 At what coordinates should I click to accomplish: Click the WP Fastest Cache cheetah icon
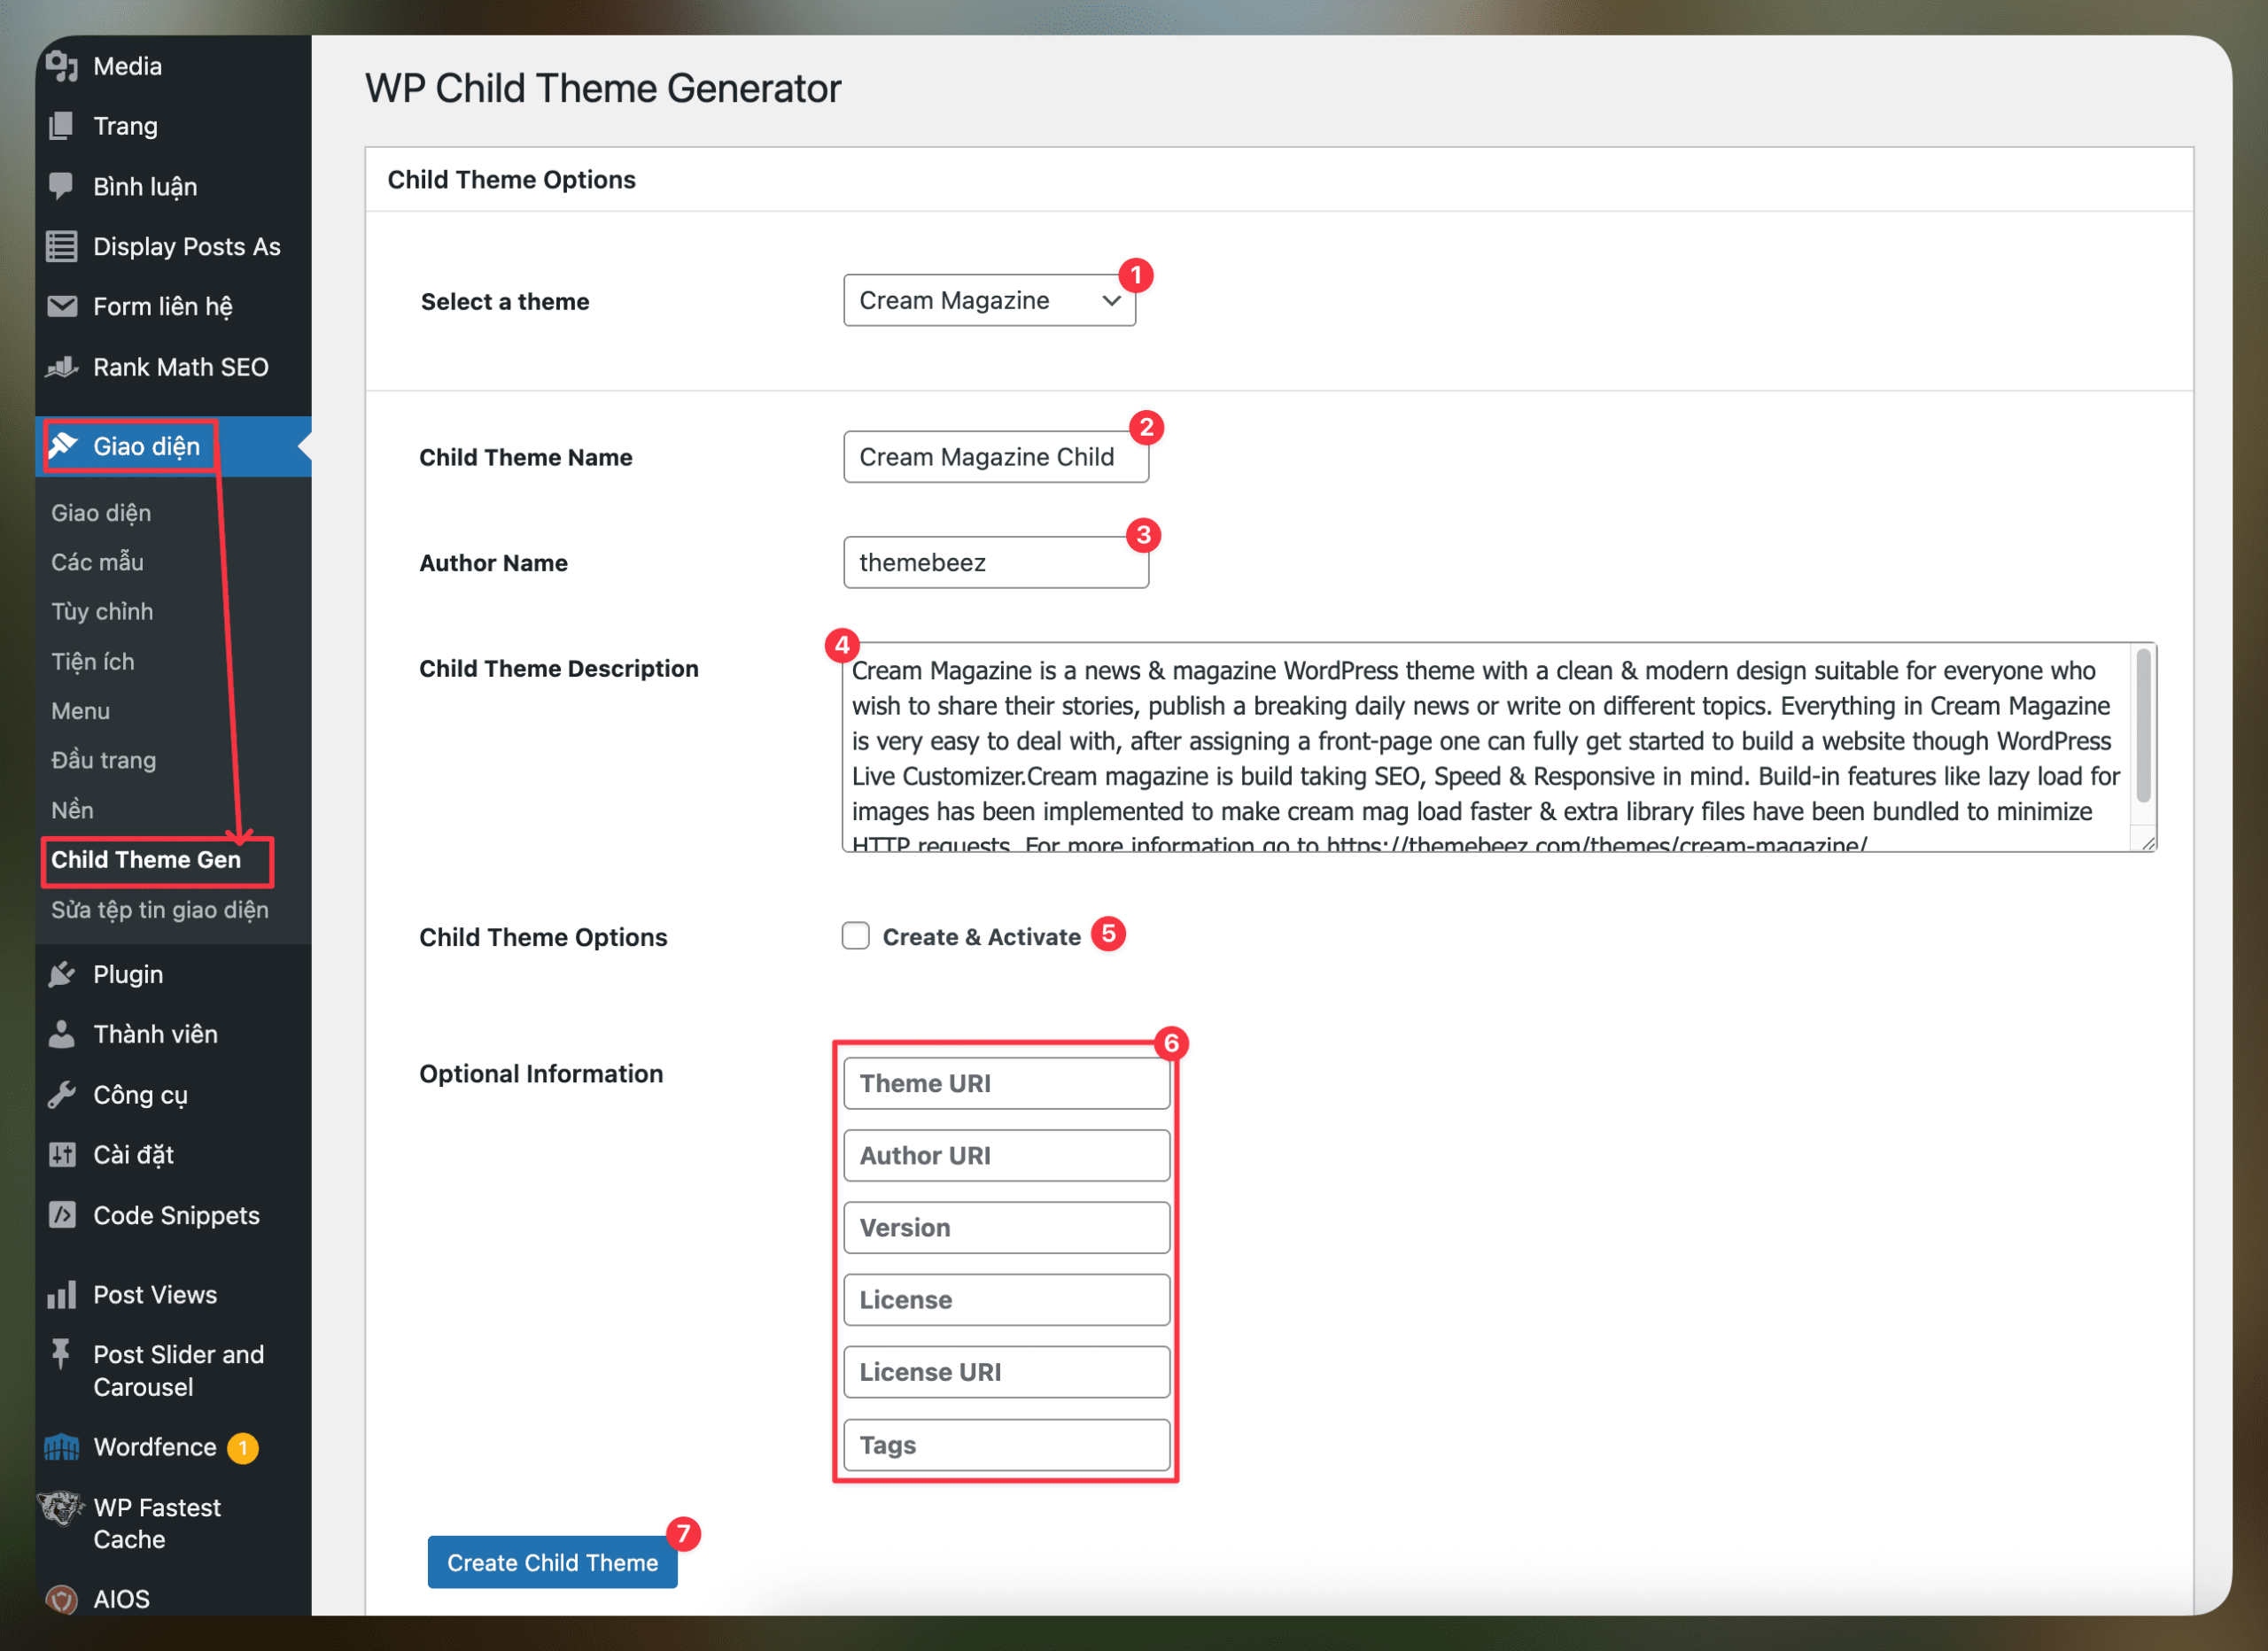coord(60,1507)
